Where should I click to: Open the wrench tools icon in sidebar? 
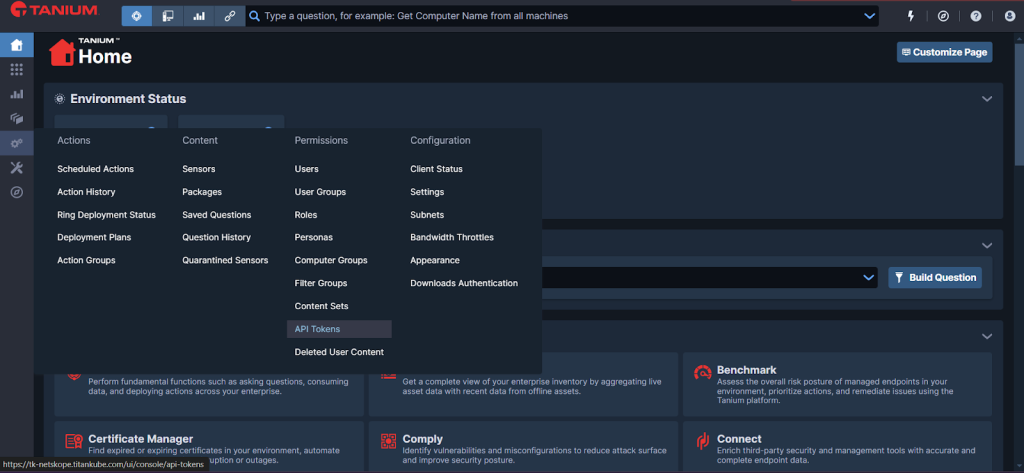point(17,168)
